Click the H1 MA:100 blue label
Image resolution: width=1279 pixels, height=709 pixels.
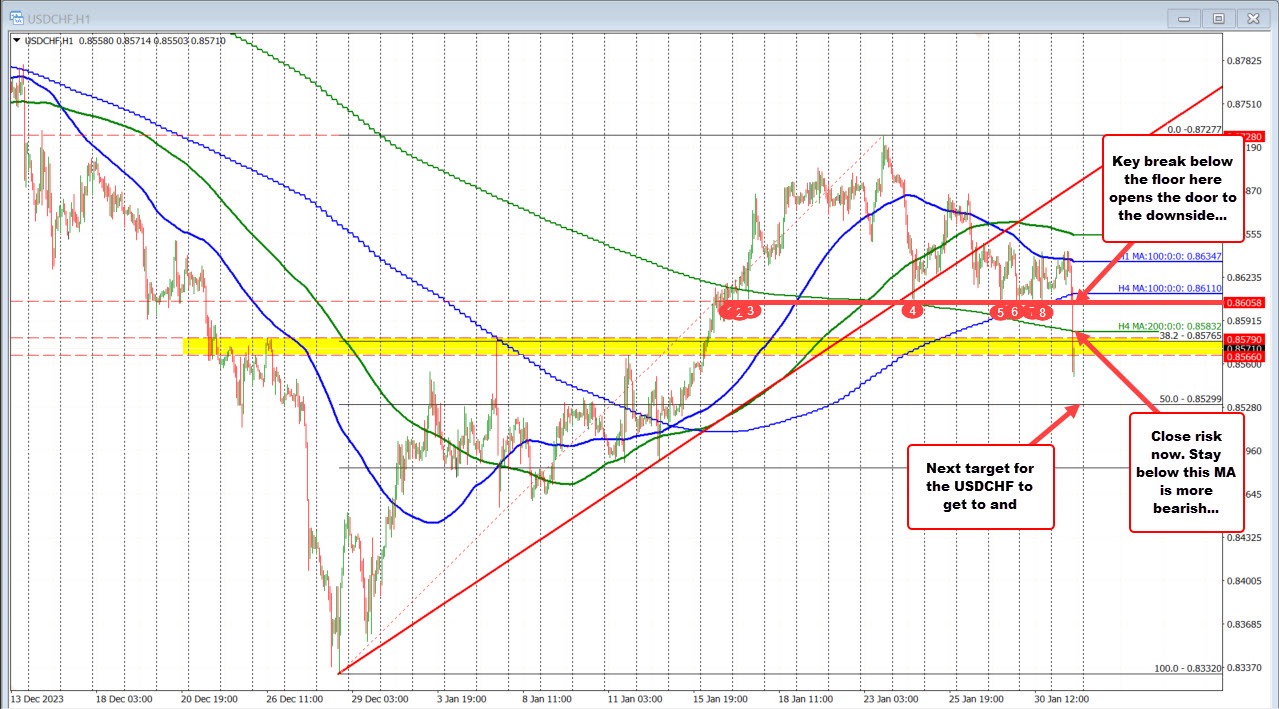[x=1172, y=256]
